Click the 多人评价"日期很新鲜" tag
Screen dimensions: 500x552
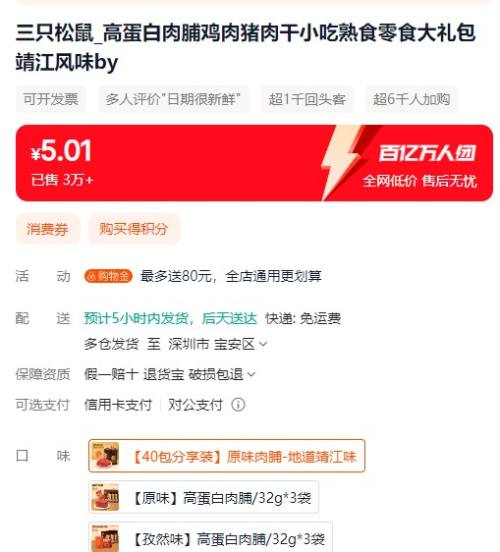coord(173,99)
